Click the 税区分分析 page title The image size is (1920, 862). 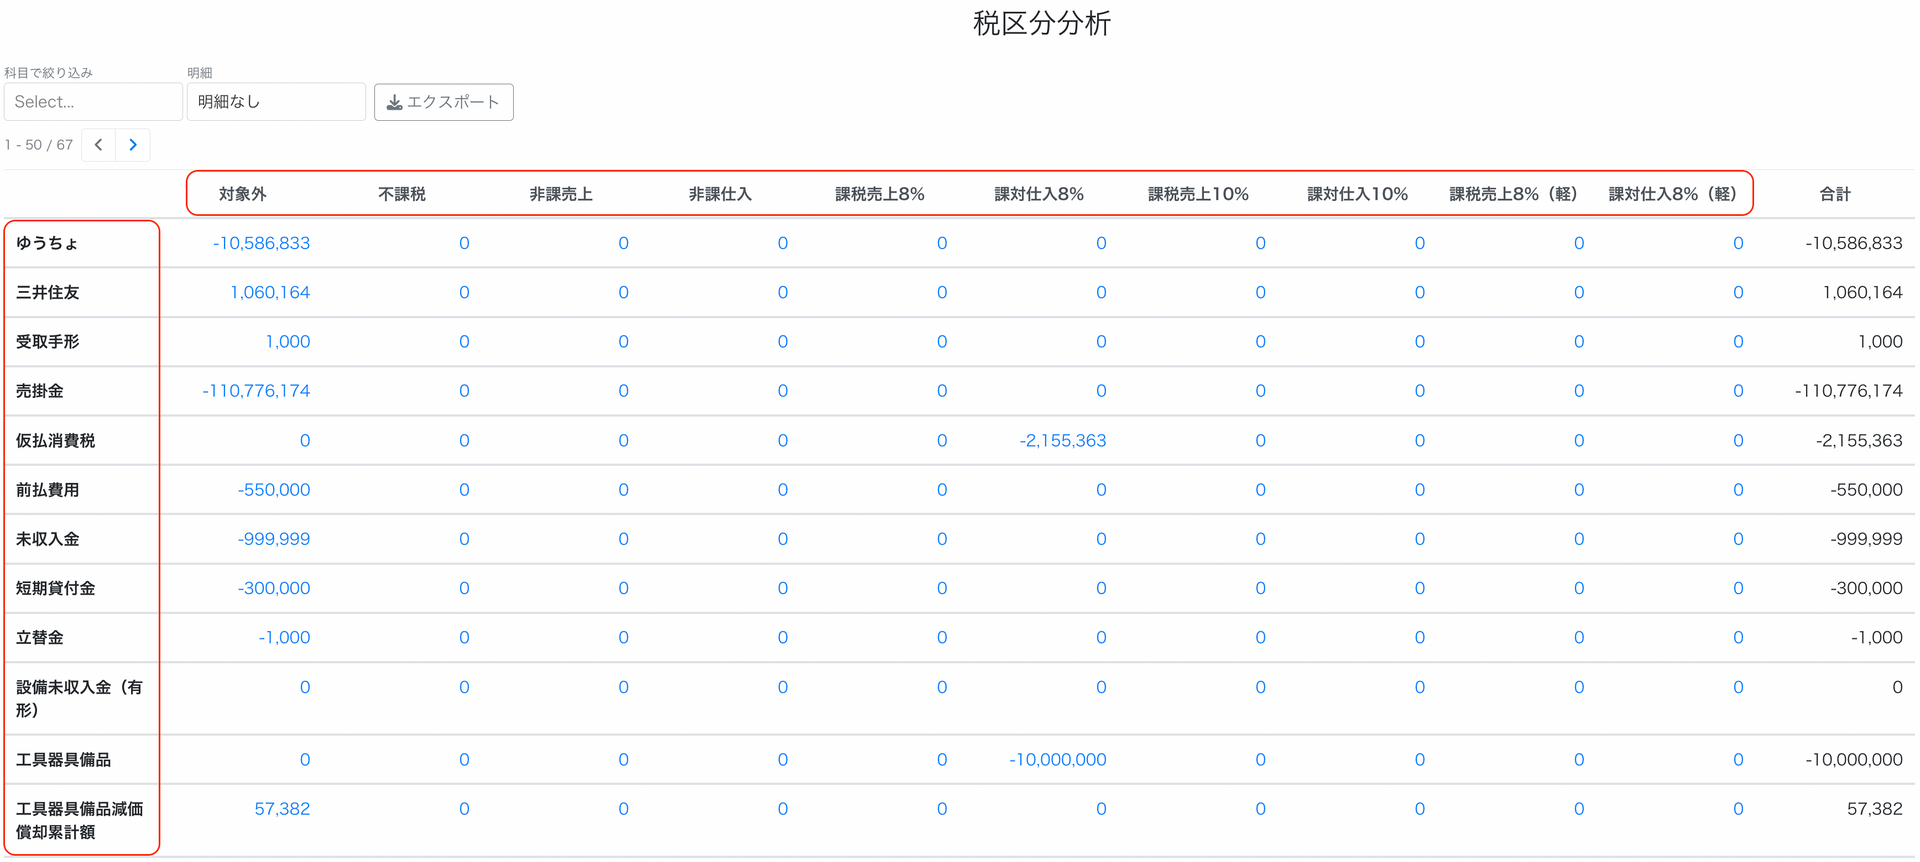1042,23
